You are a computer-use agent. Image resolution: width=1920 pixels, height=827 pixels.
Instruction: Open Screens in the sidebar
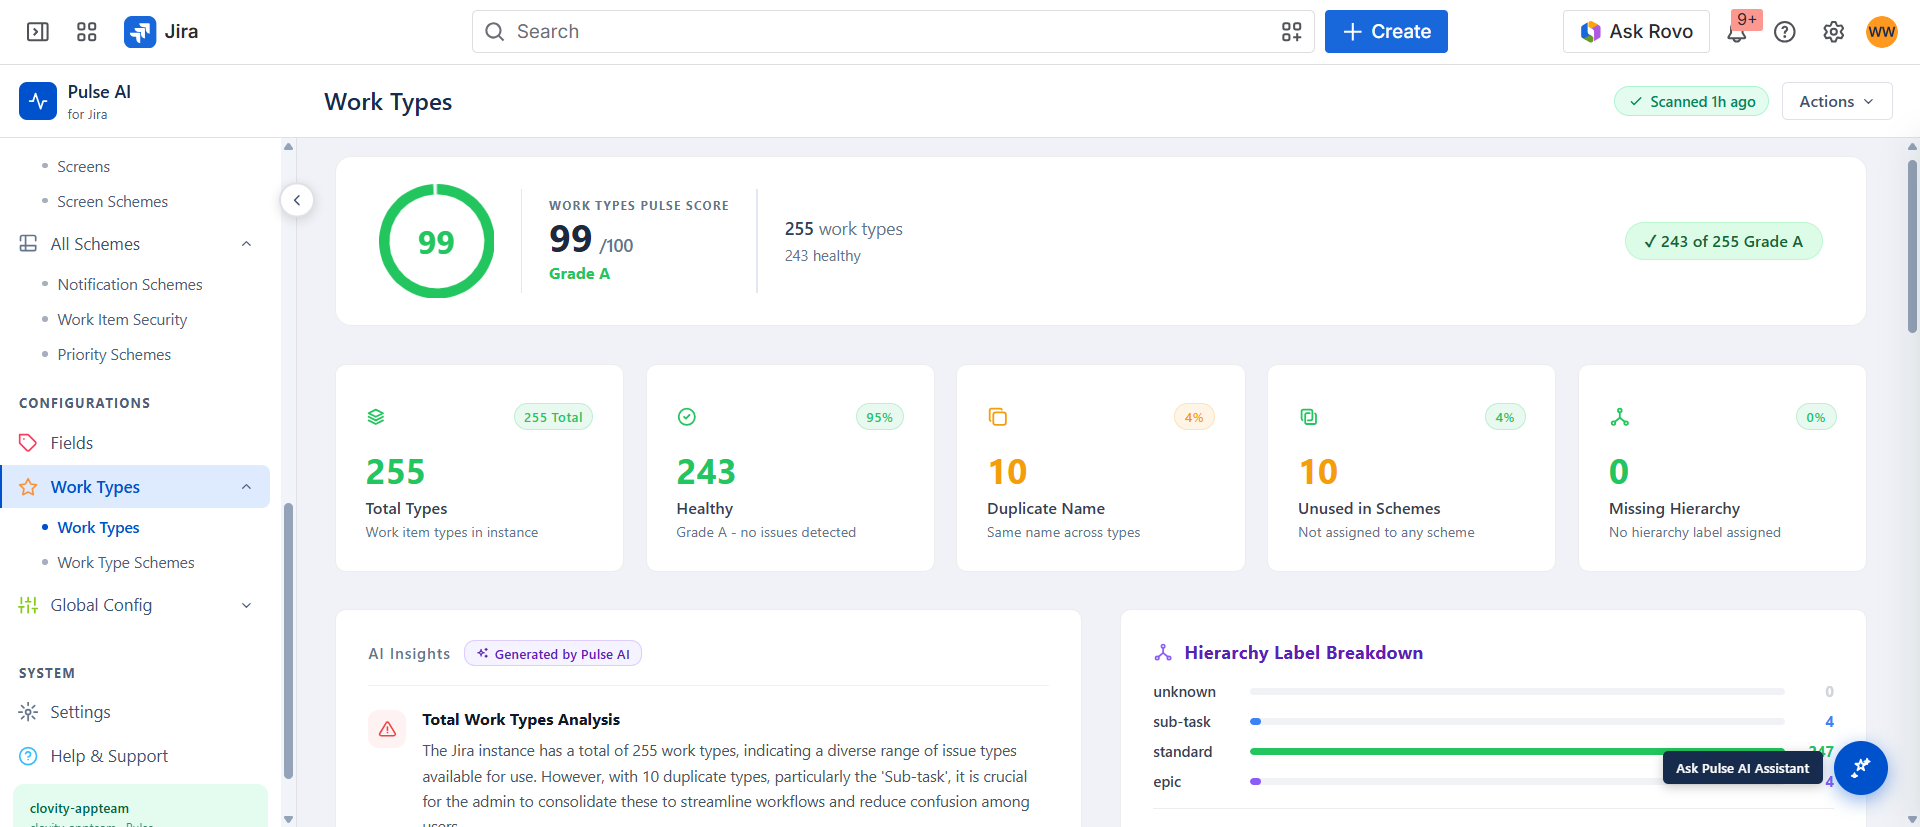point(84,167)
